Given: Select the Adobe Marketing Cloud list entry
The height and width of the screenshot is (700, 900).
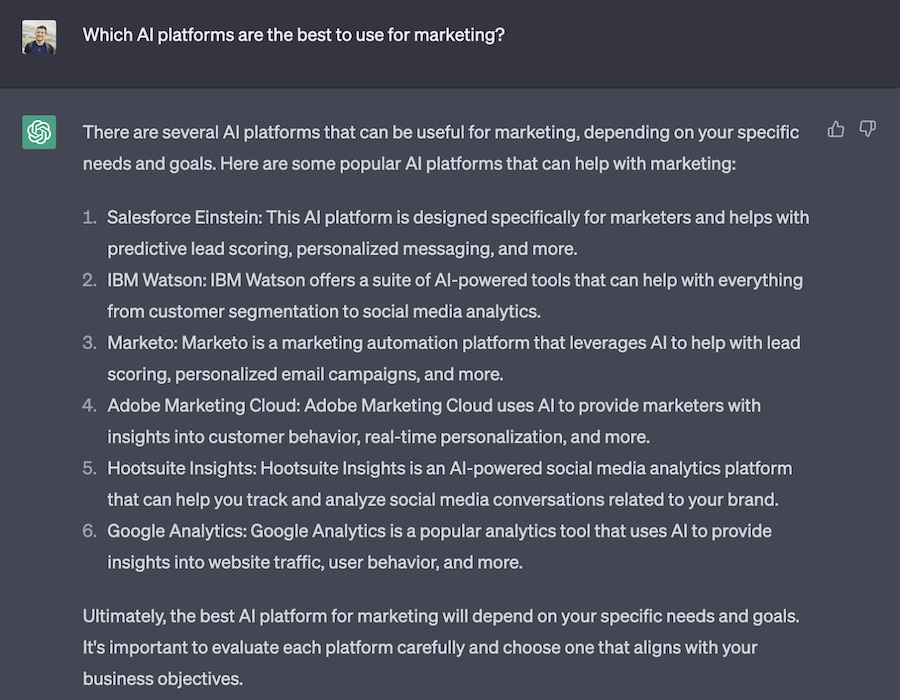Looking at the screenshot, I should pos(434,420).
